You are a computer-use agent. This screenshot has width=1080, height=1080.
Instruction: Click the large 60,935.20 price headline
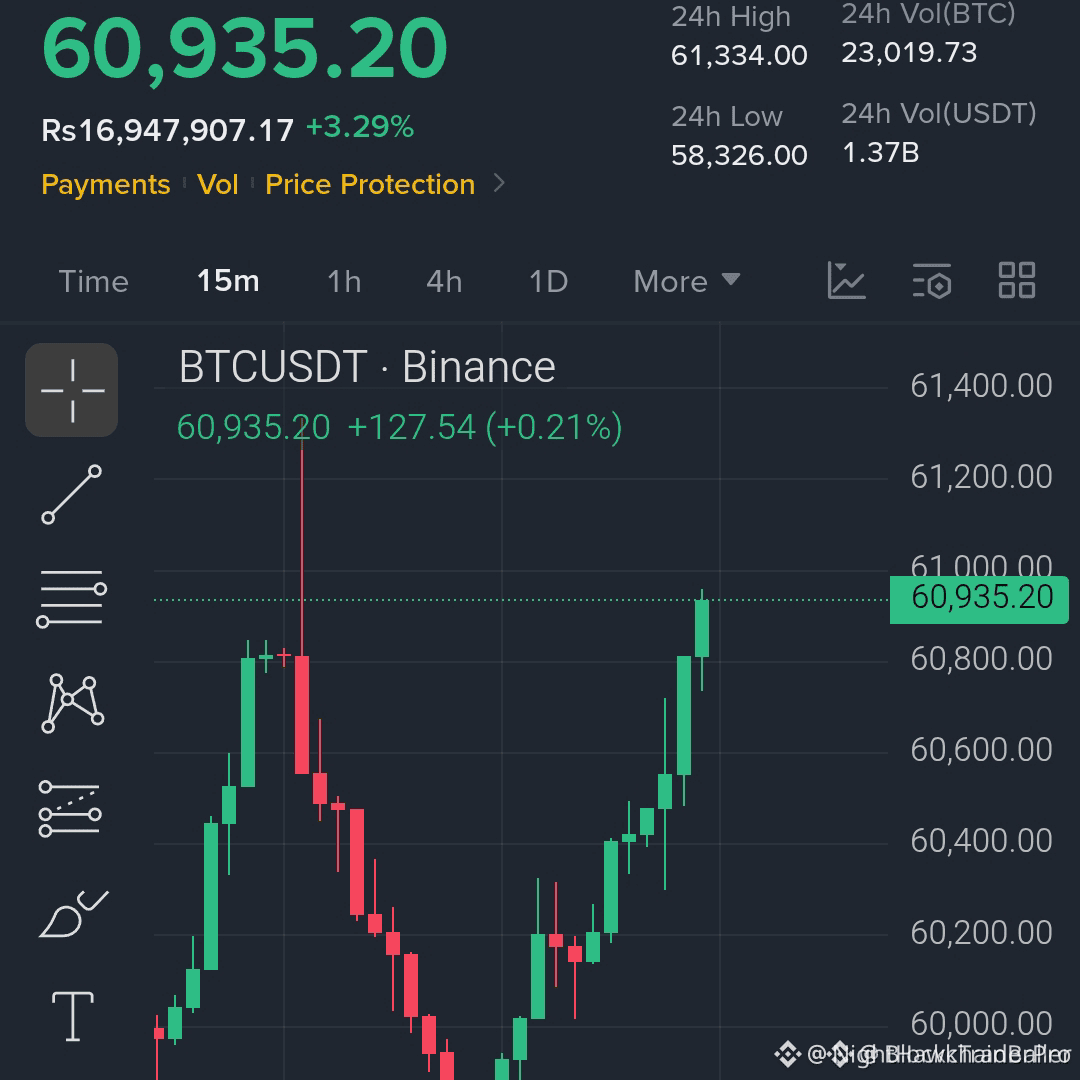pos(245,50)
